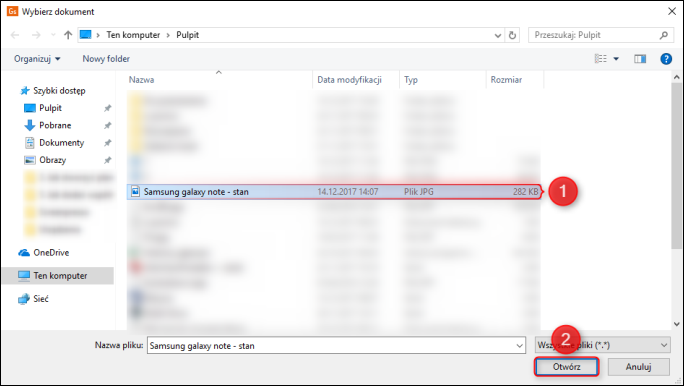Viewport: 684px width, 386px height.
Task: Click in the Nazwa pliku text field
Action: click(331, 345)
